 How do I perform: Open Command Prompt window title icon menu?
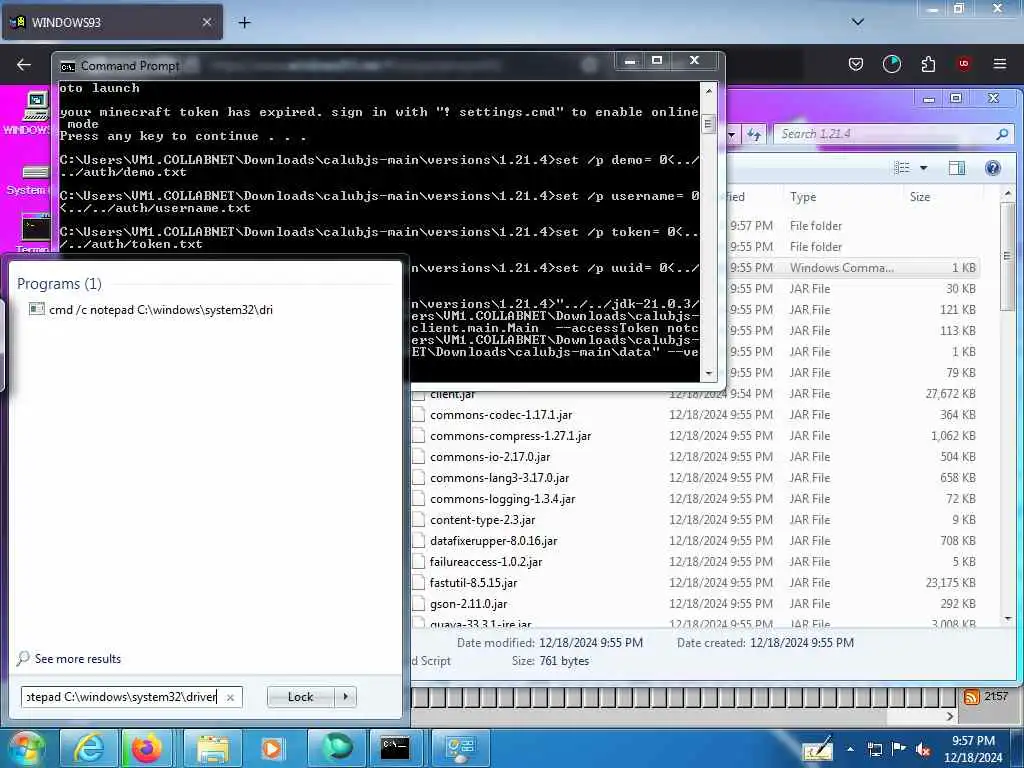coord(67,67)
